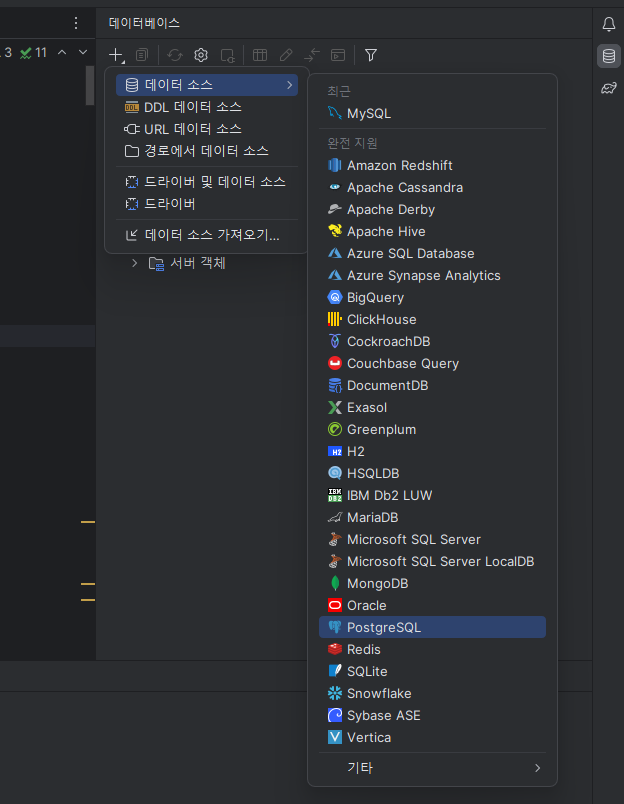The width and height of the screenshot is (624, 804).
Task: Choose BigQuery data source
Action: click(x=432, y=297)
